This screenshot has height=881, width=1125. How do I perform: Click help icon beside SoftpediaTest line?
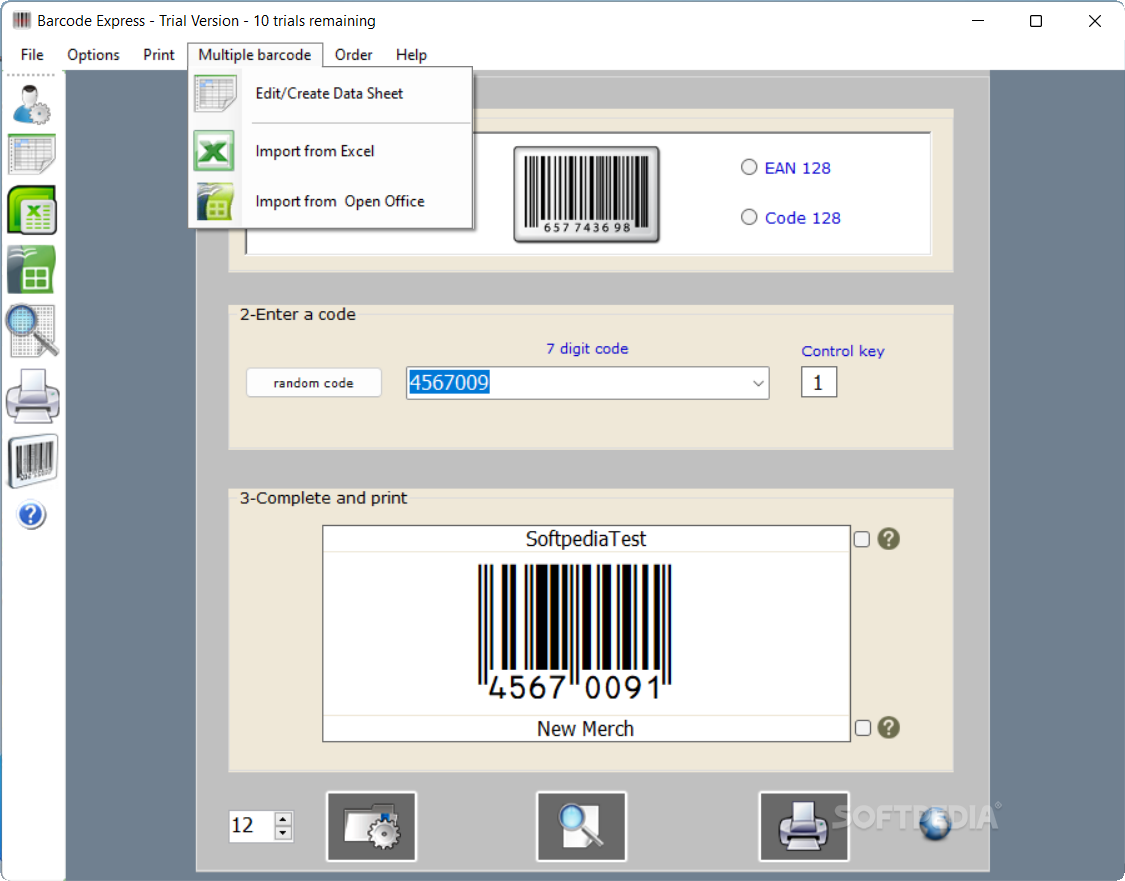[888, 539]
